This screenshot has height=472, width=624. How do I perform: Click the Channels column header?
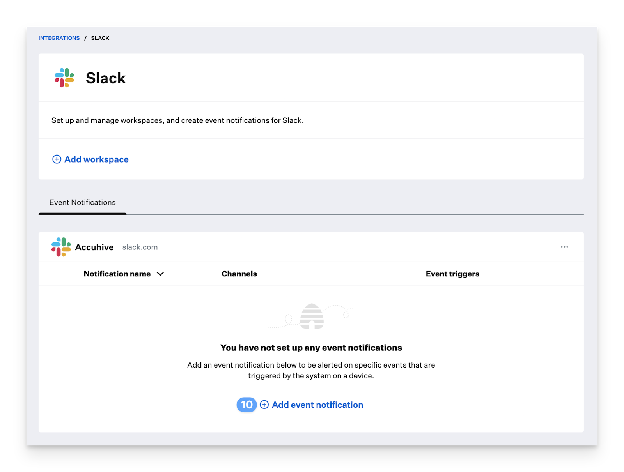click(239, 274)
